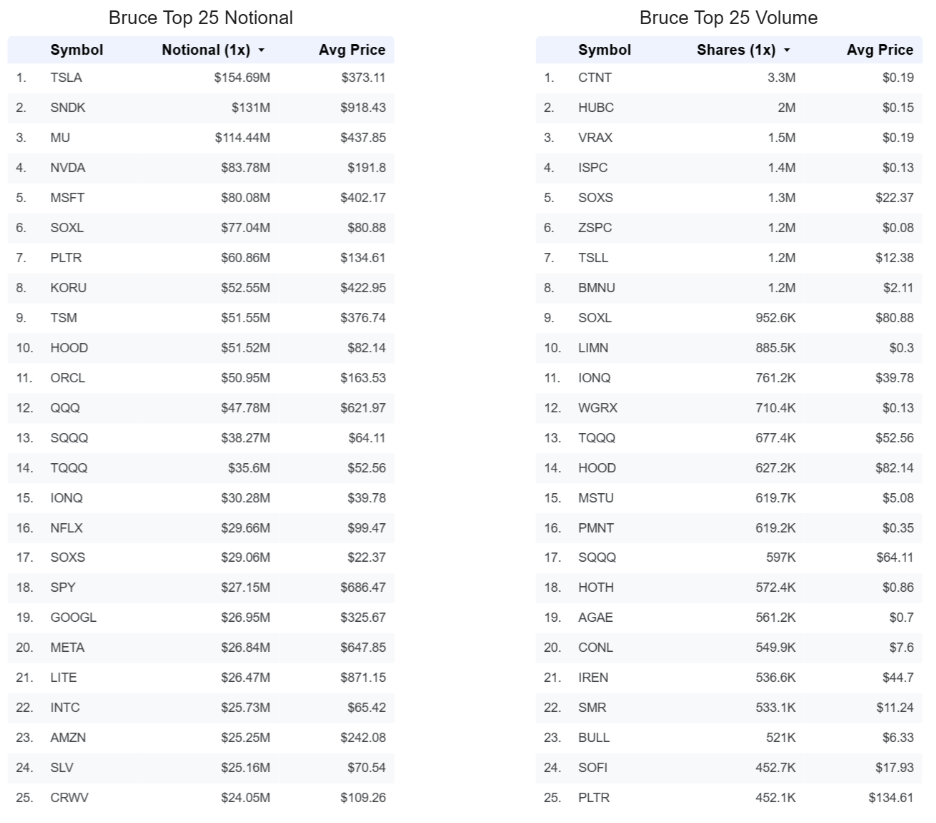Select the $154.69M notional value cell
Image resolution: width=936 pixels, height=823 pixels.
[242, 78]
